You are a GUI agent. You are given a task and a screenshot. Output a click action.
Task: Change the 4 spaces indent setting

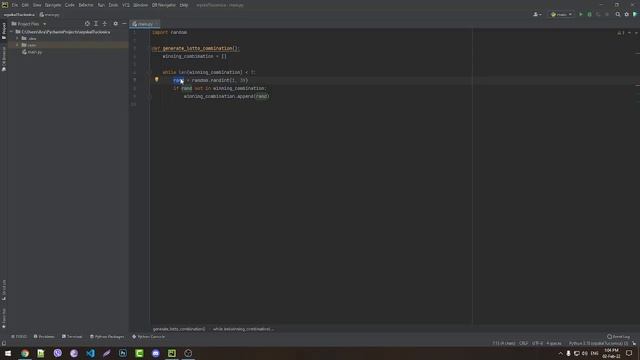[x=554, y=344]
